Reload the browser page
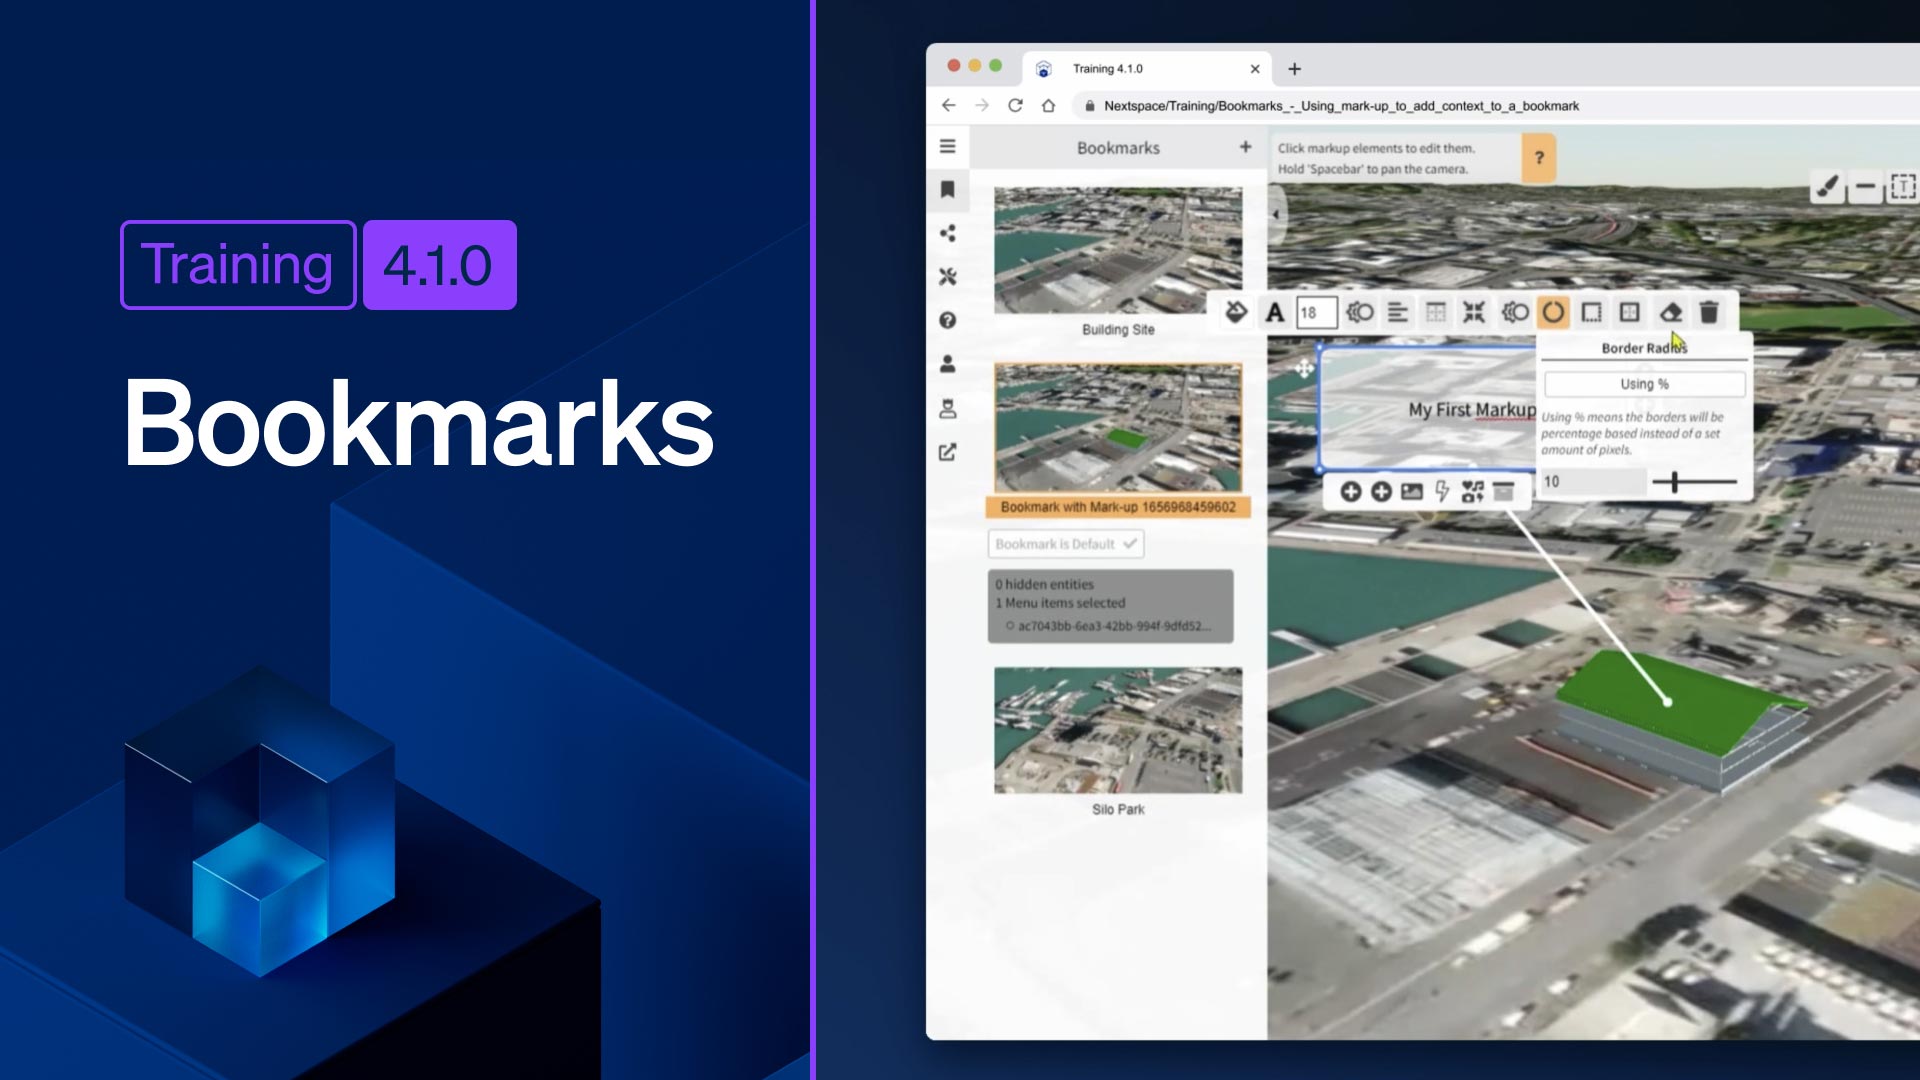This screenshot has height=1080, width=1920. [1015, 106]
